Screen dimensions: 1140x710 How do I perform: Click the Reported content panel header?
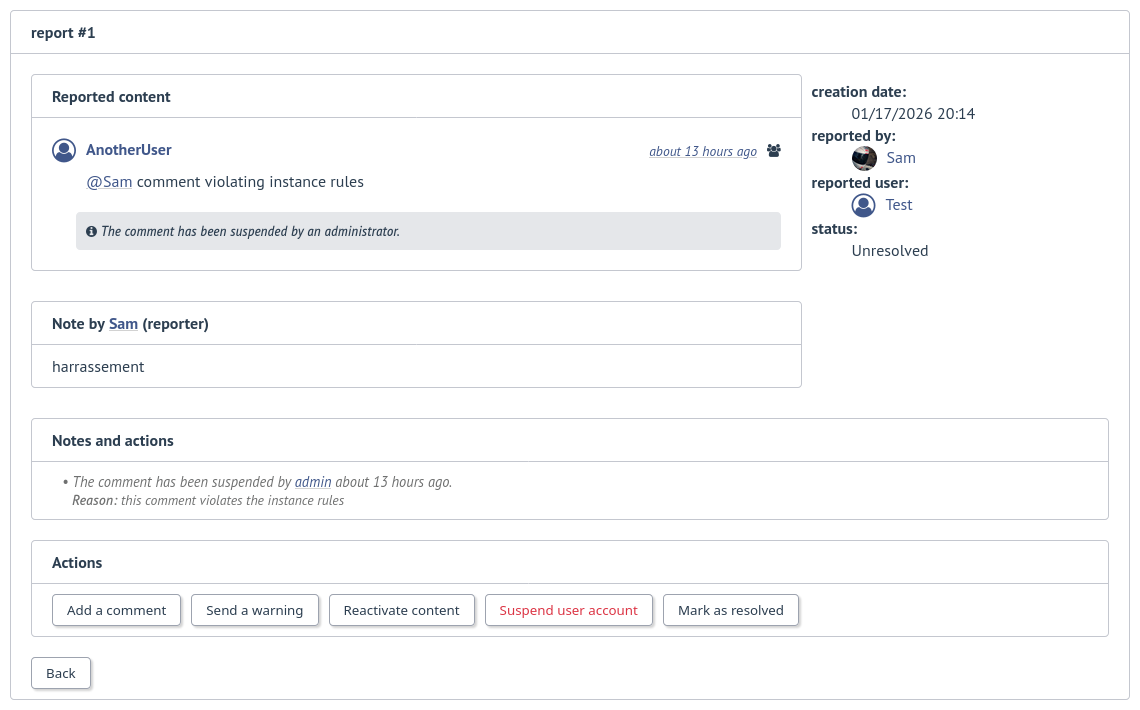(111, 96)
